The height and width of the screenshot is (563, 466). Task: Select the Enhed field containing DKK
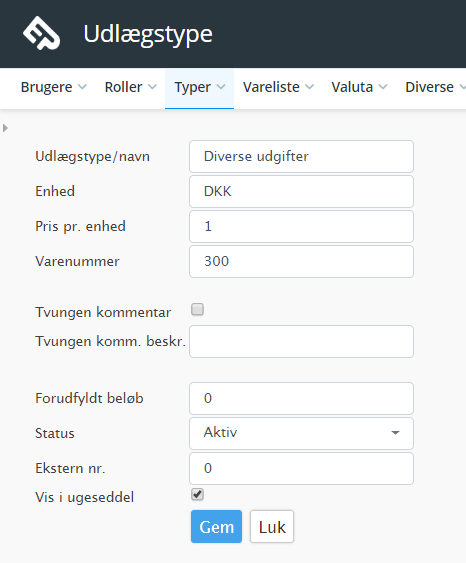301,191
